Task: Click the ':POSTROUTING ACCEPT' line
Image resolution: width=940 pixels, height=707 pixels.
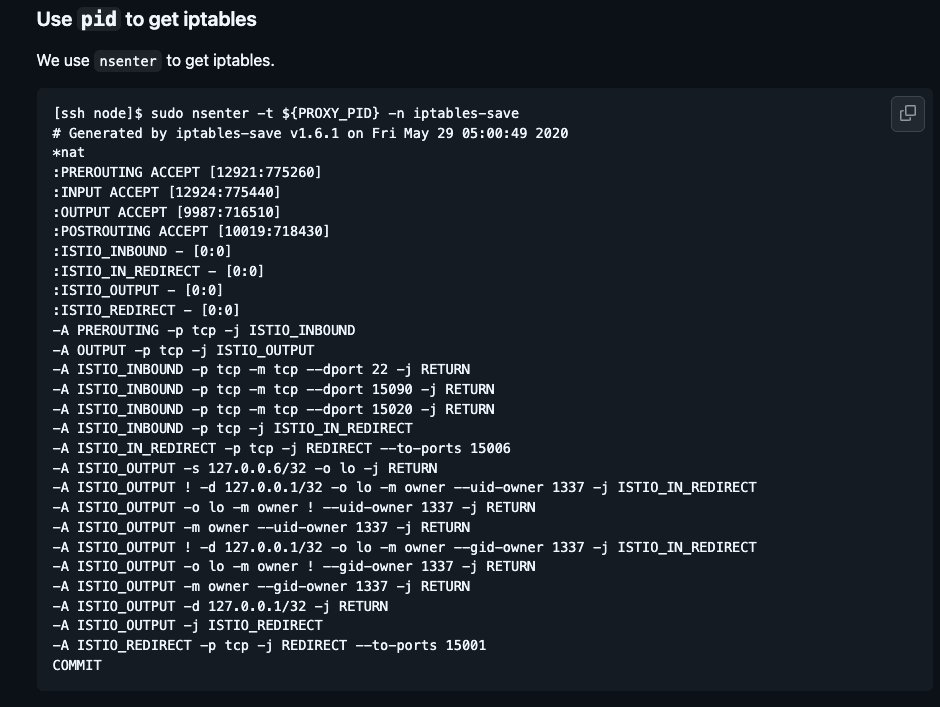Action: 191,231
